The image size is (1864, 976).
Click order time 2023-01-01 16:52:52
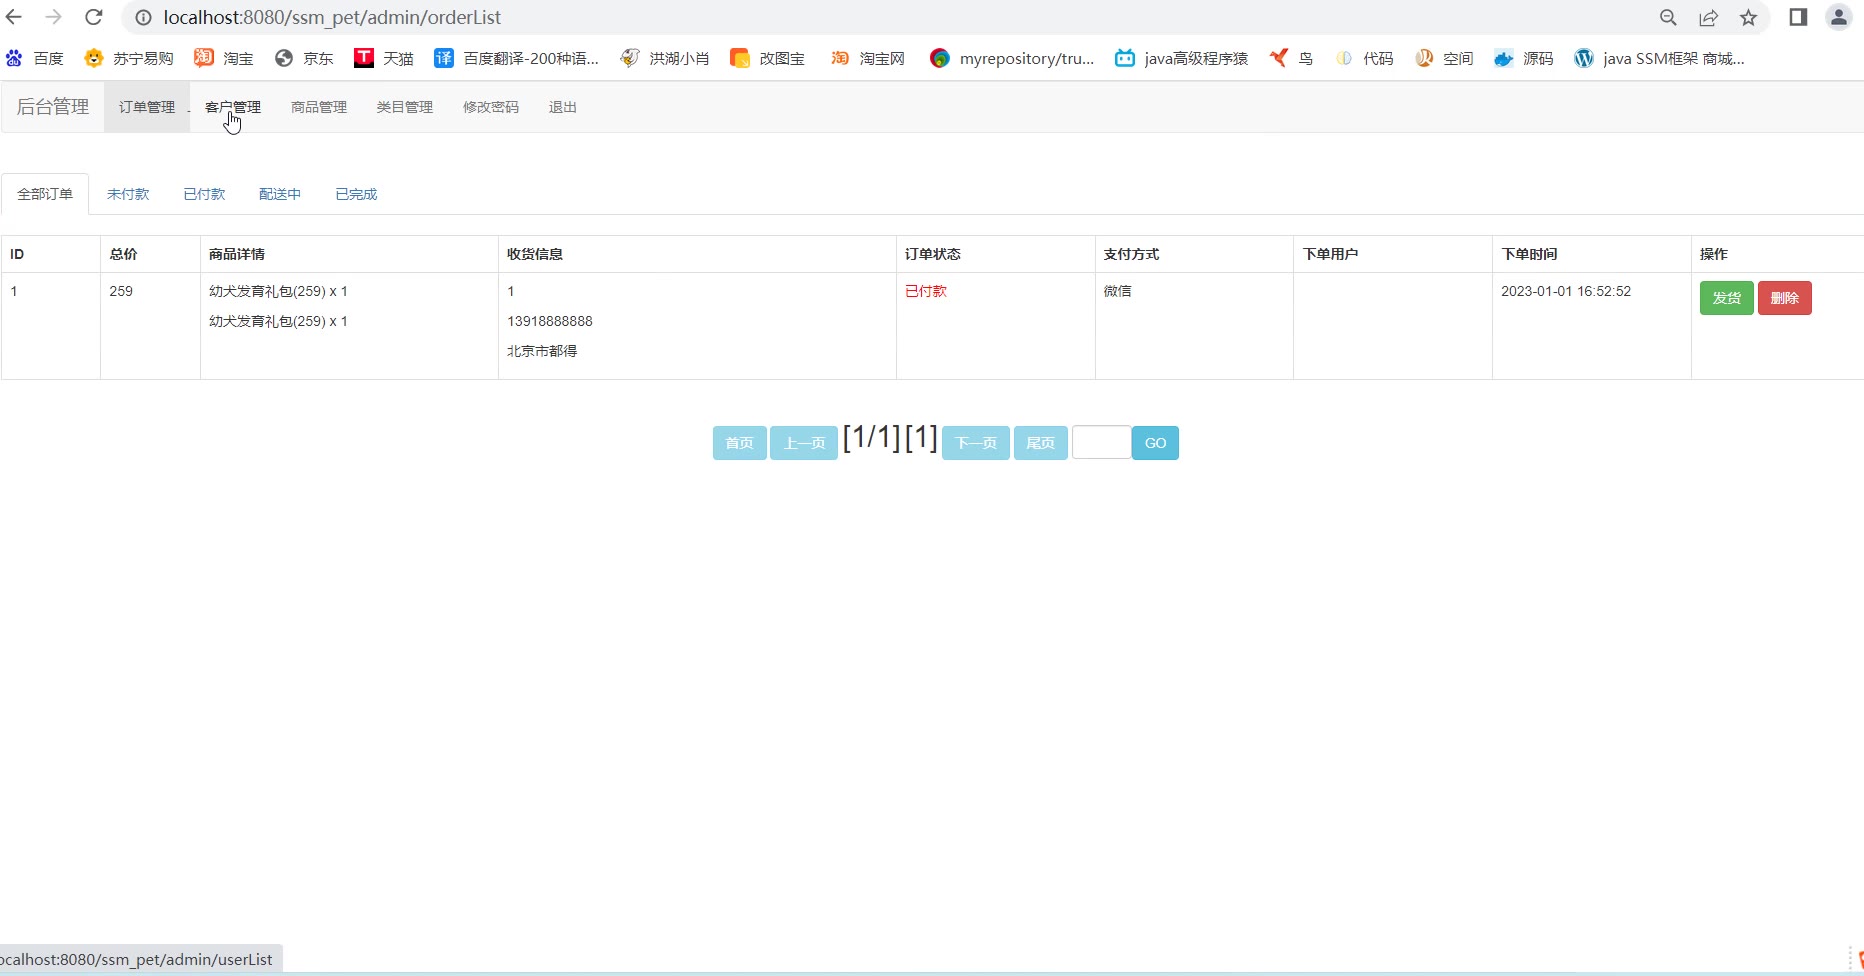point(1566,291)
